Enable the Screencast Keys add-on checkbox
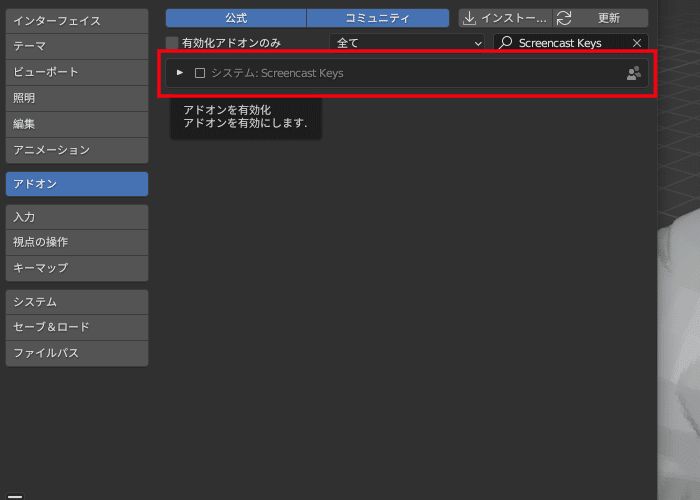700x500 pixels. click(200, 73)
